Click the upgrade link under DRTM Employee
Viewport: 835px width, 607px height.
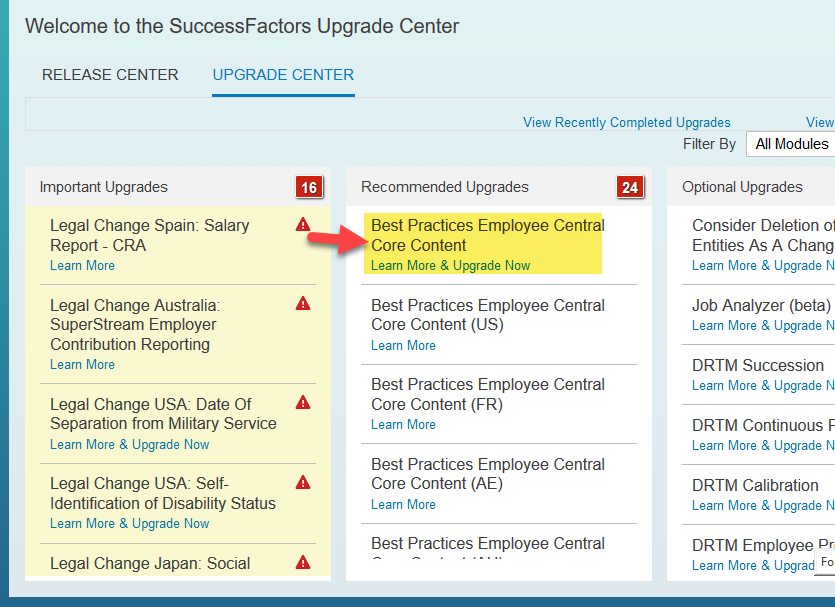[x=754, y=566]
